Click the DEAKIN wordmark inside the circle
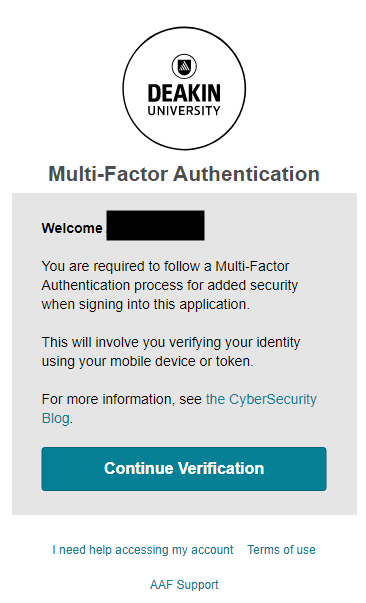 tap(184, 93)
